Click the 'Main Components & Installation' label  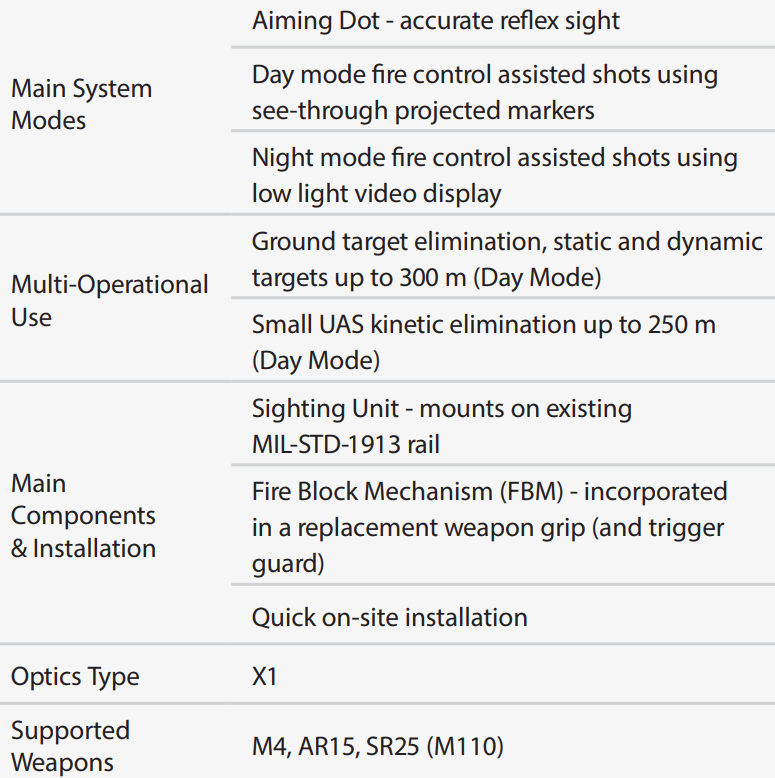(x=83, y=516)
